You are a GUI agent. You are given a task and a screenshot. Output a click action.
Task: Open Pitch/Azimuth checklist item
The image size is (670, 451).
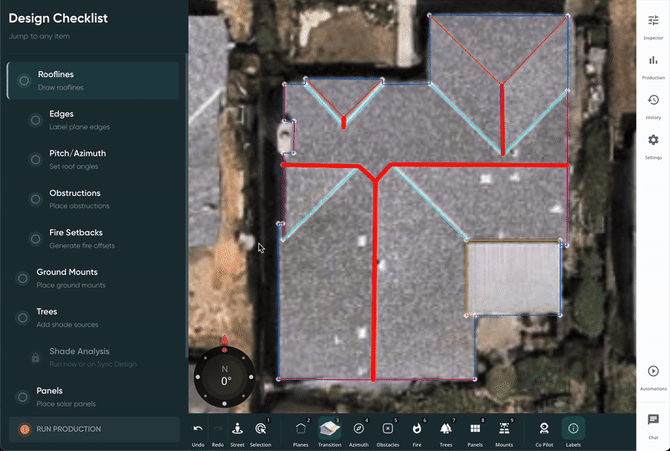[x=77, y=159]
